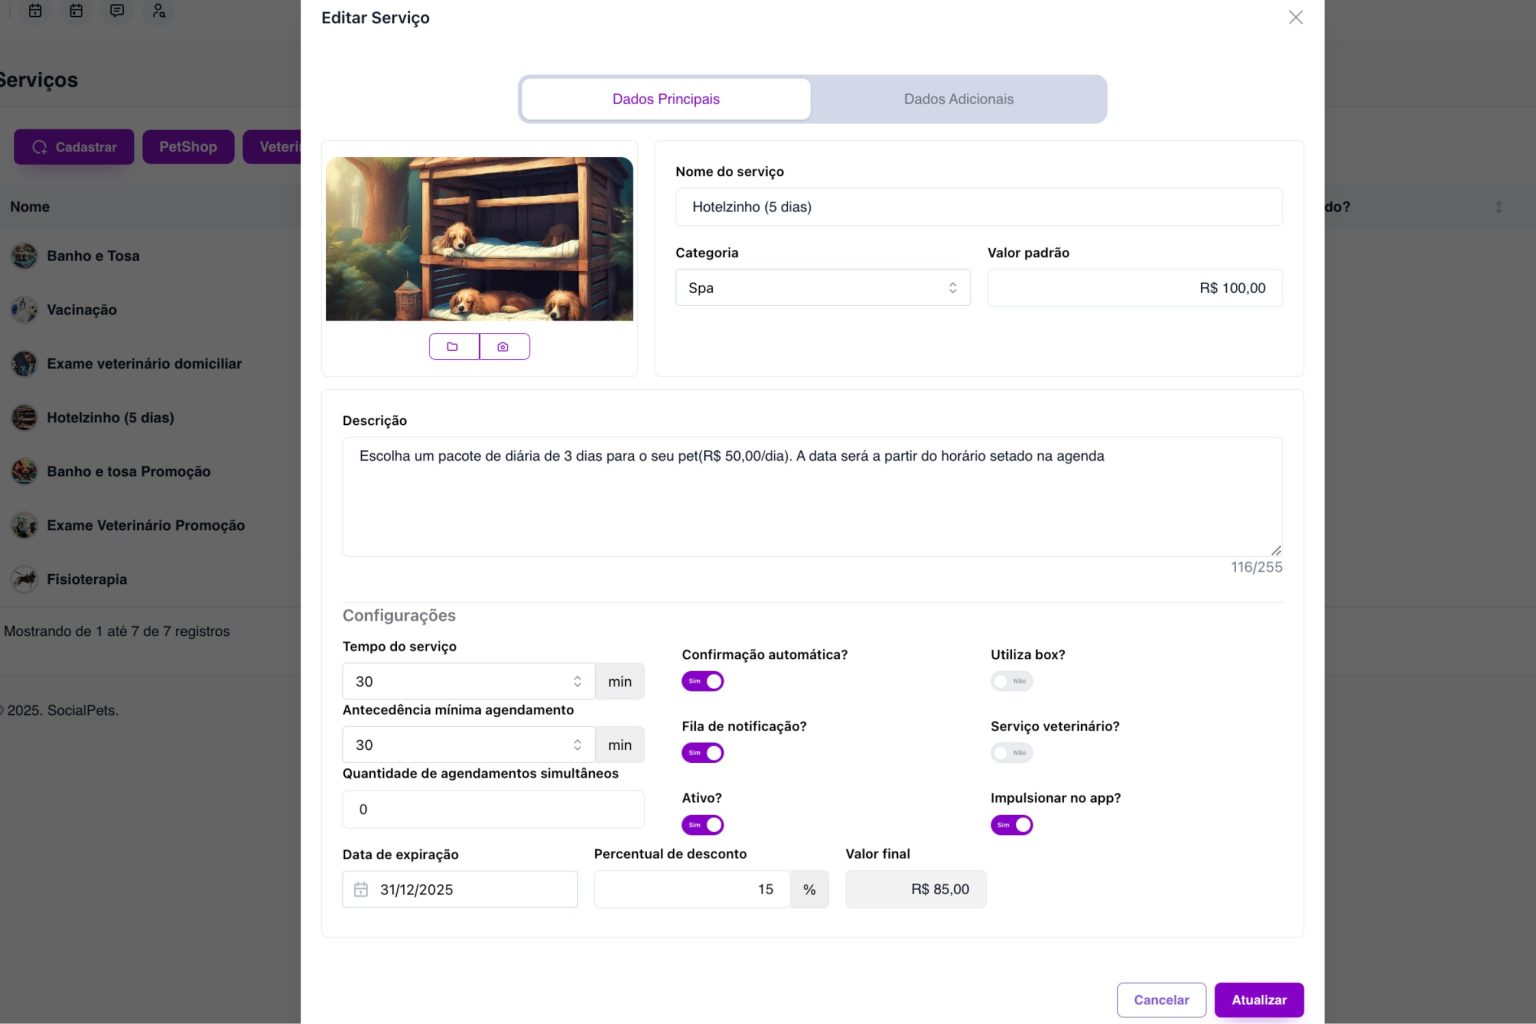
Task: Enable the Utiliza box toggle
Action: tap(1011, 681)
